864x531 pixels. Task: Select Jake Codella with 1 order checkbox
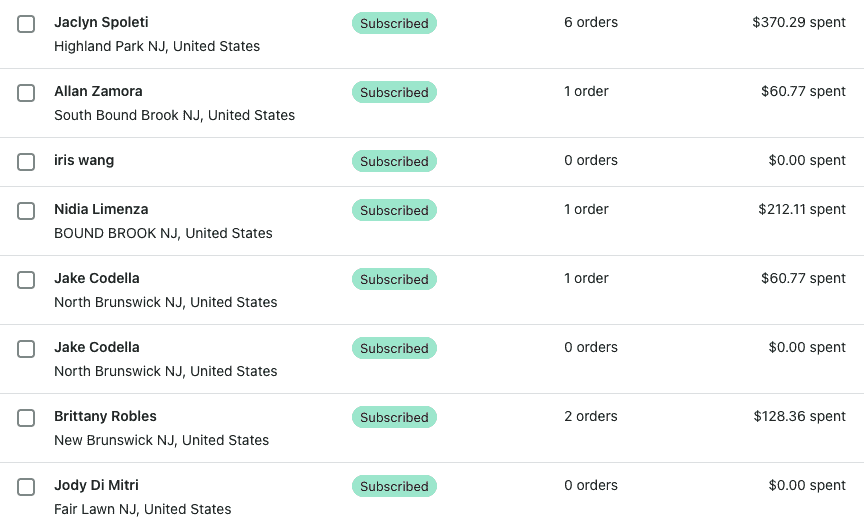pos(26,280)
